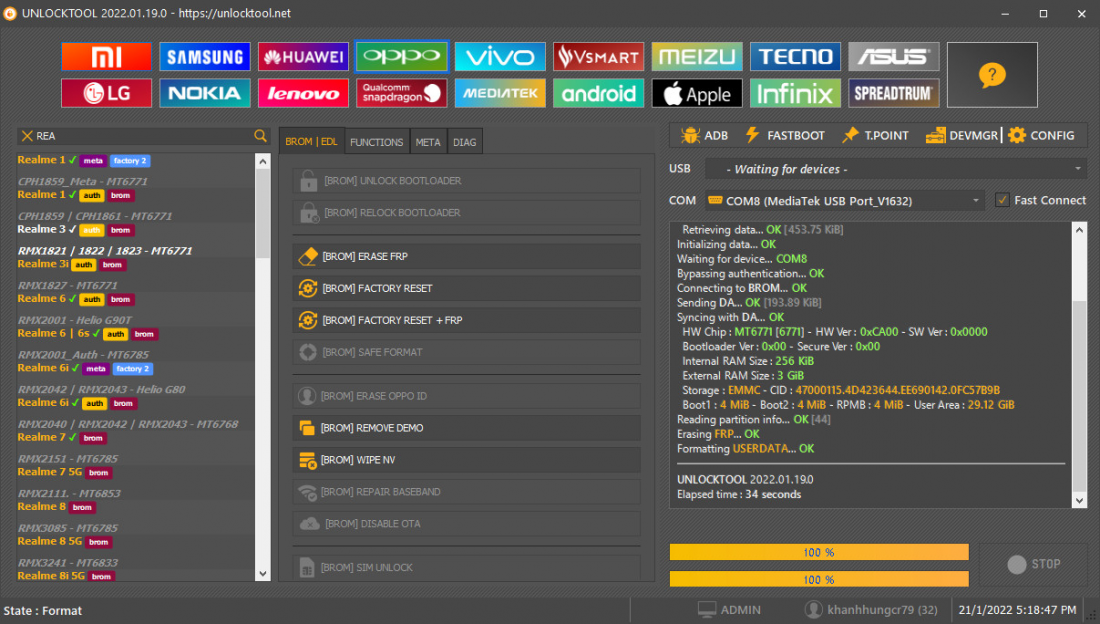The image size is (1100, 624).
Task: Switch to the META tab
Action: 428,142
